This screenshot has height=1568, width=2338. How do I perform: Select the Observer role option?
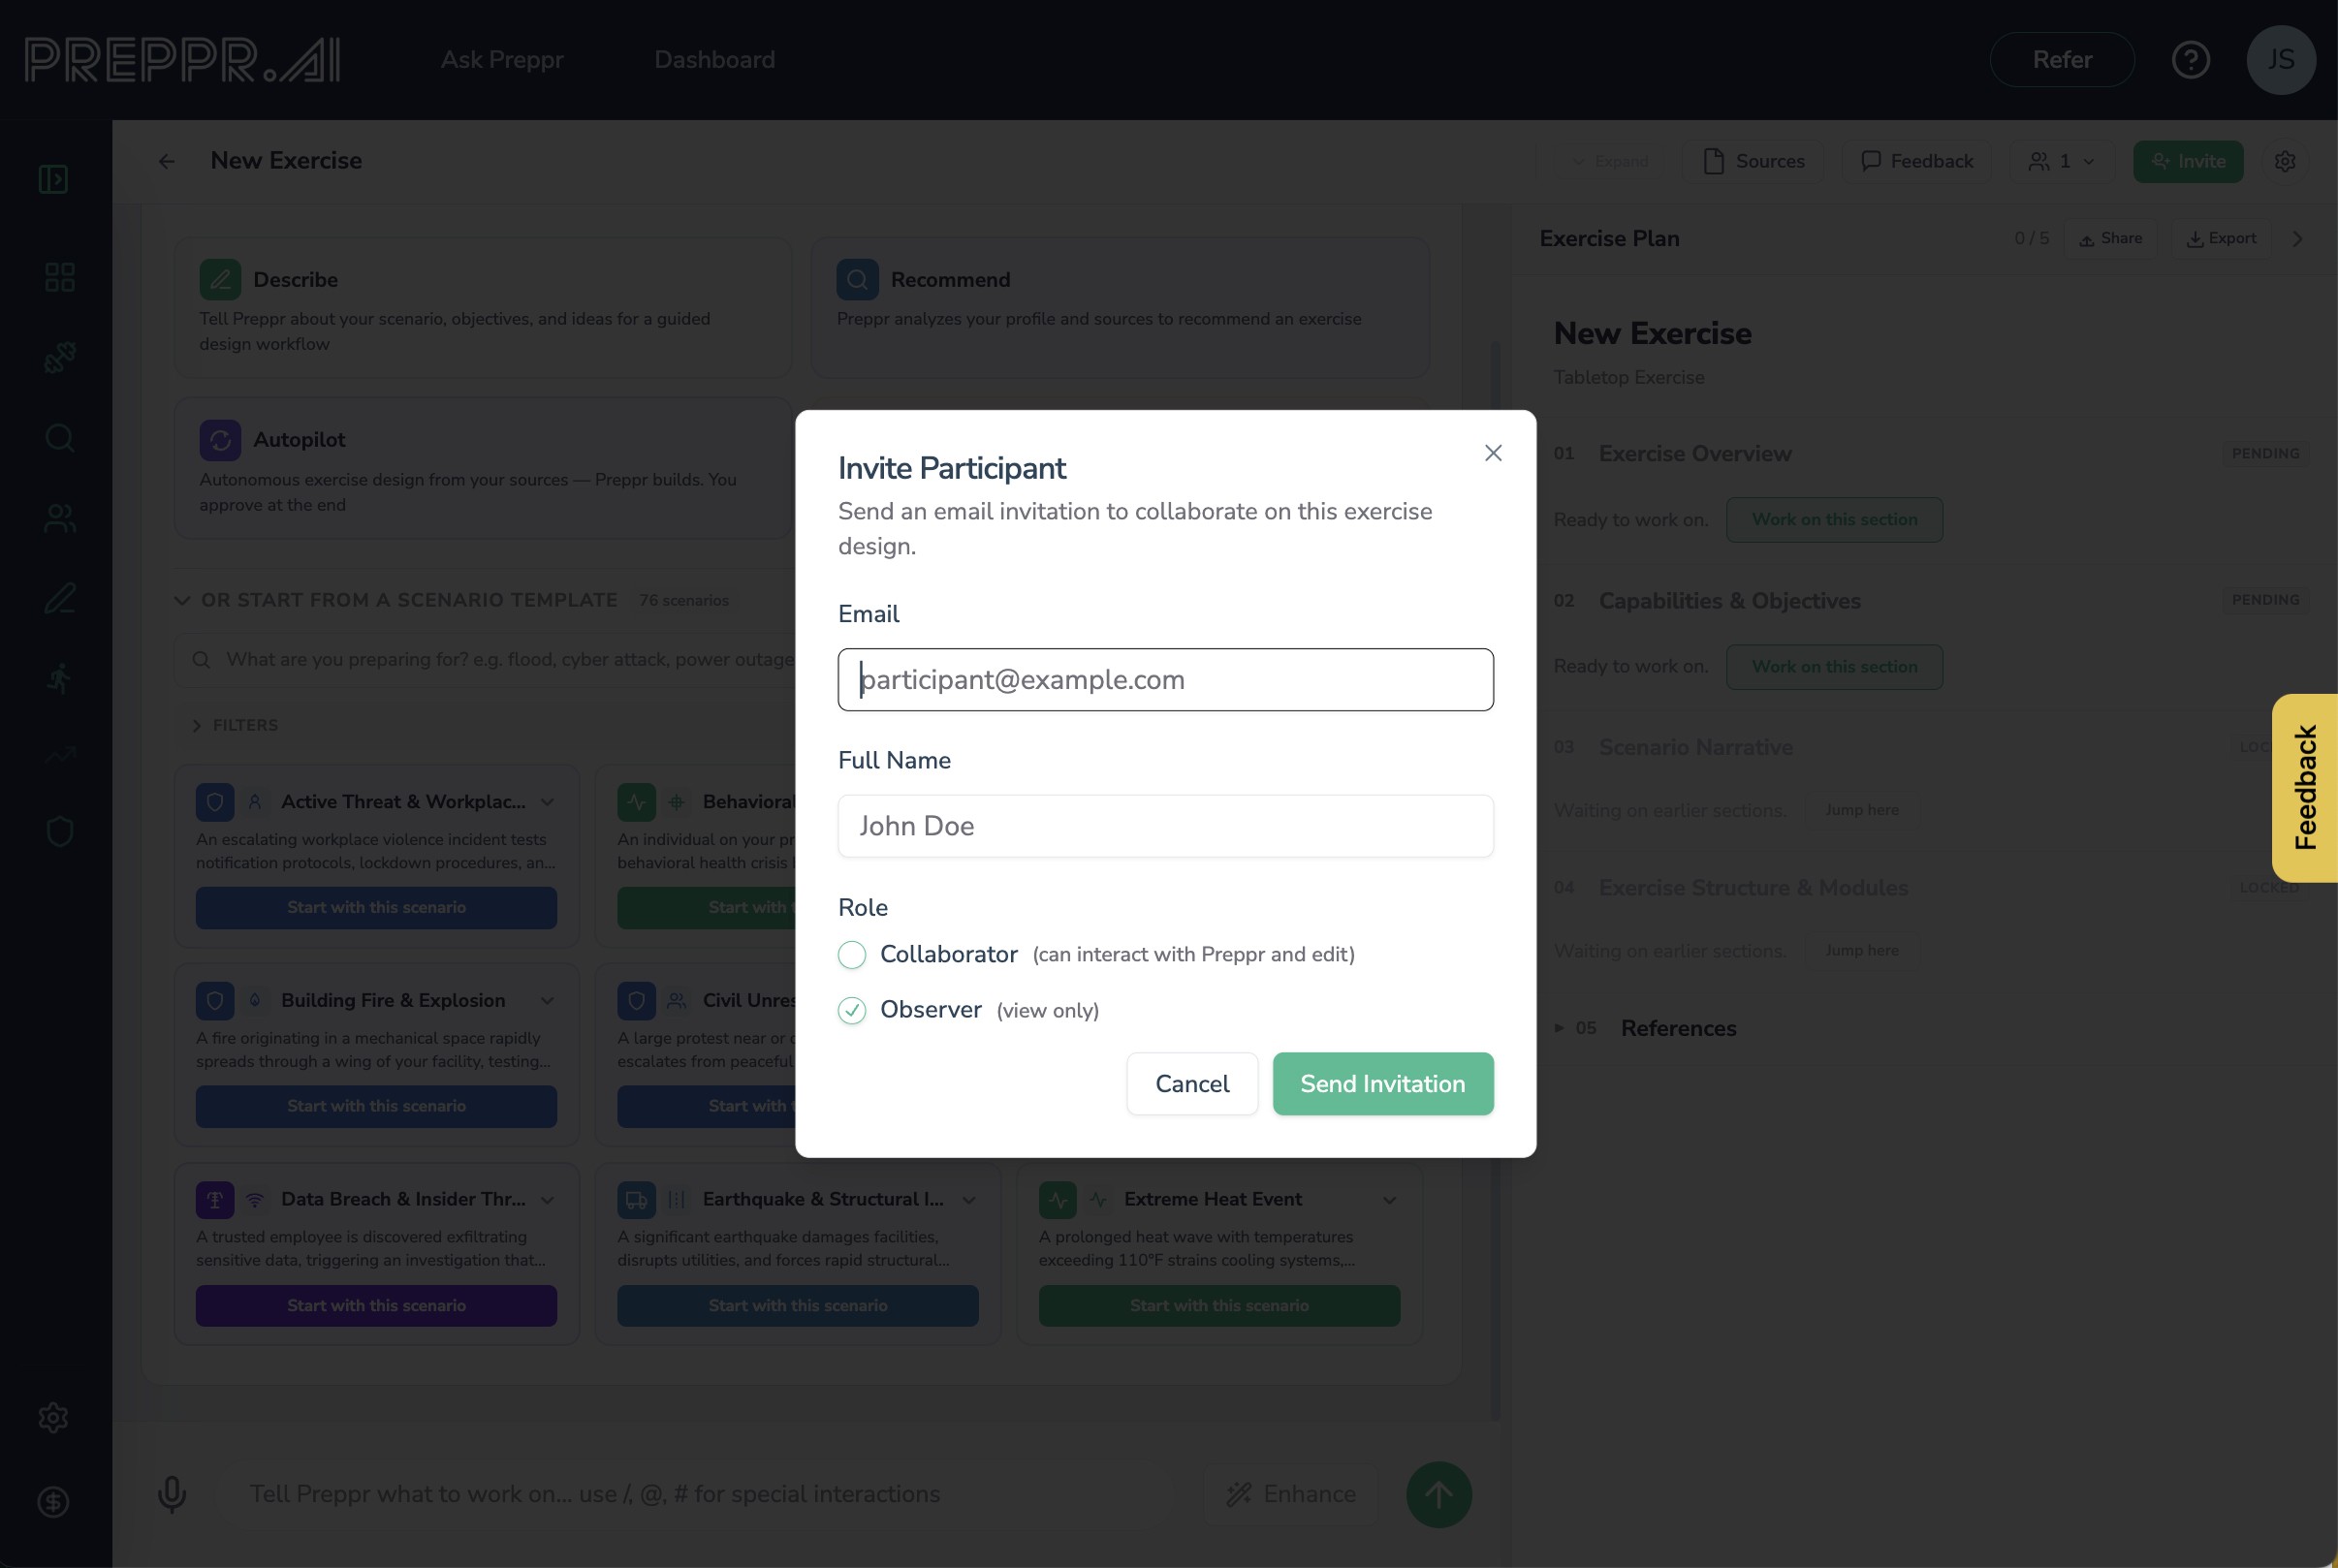tap(852, 1011)
